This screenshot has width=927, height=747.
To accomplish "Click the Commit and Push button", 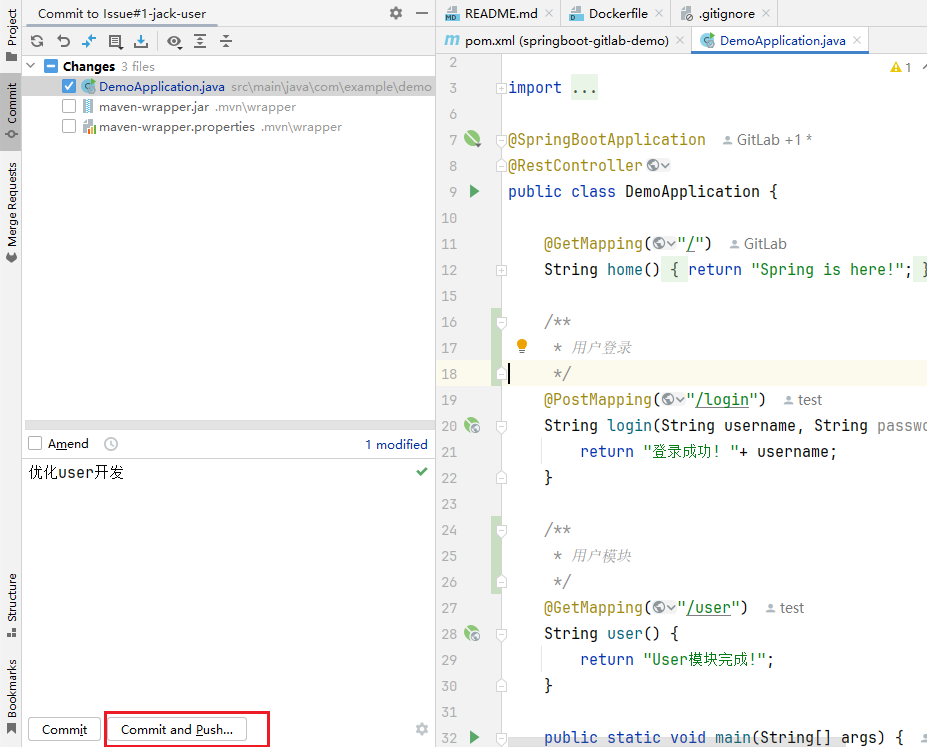I will pos(177,729).
